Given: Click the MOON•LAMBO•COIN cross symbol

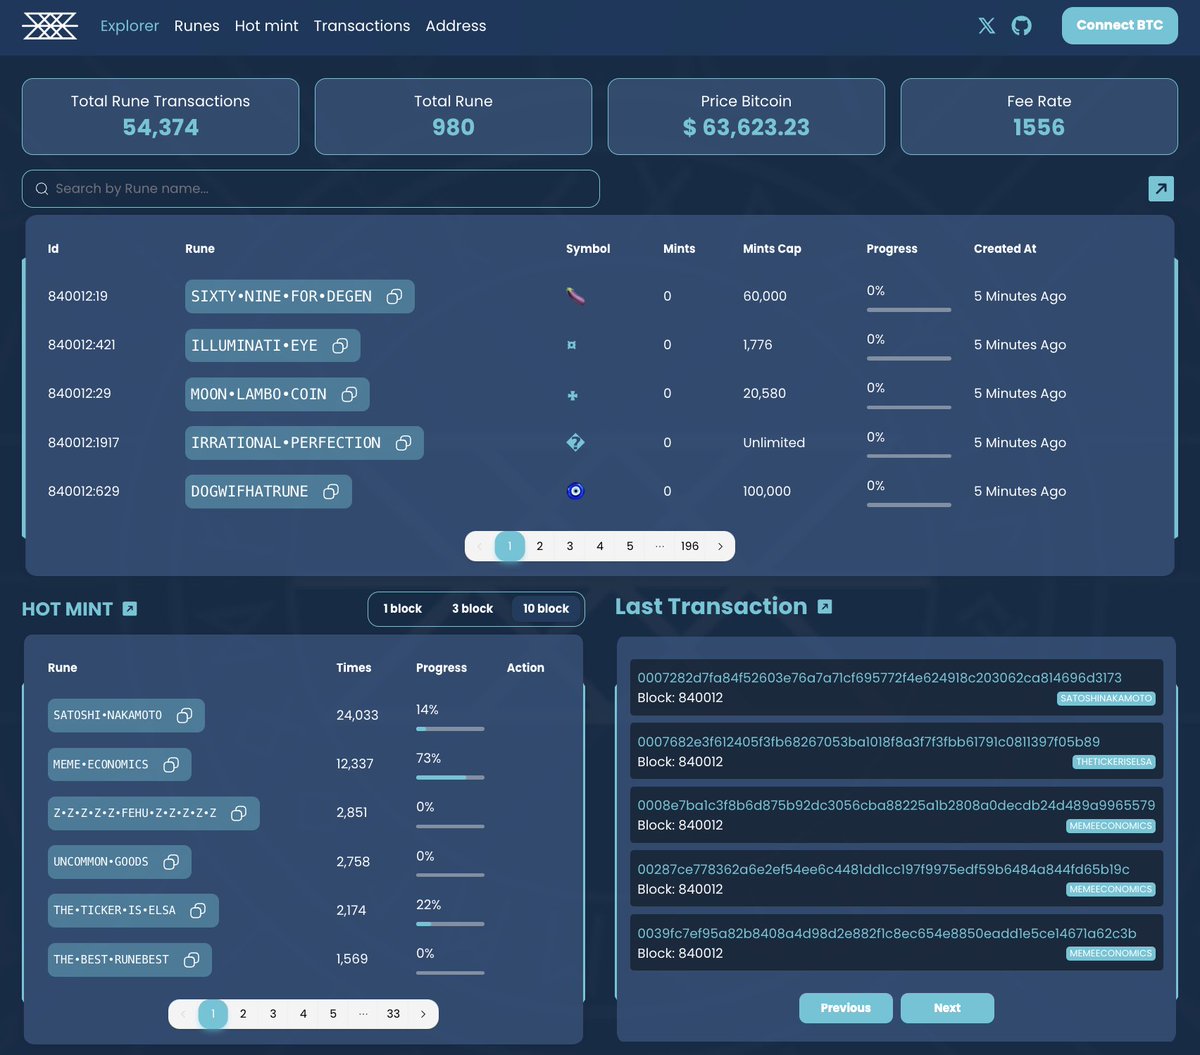Looking at the screenshot, I should [x=573, y=395].
